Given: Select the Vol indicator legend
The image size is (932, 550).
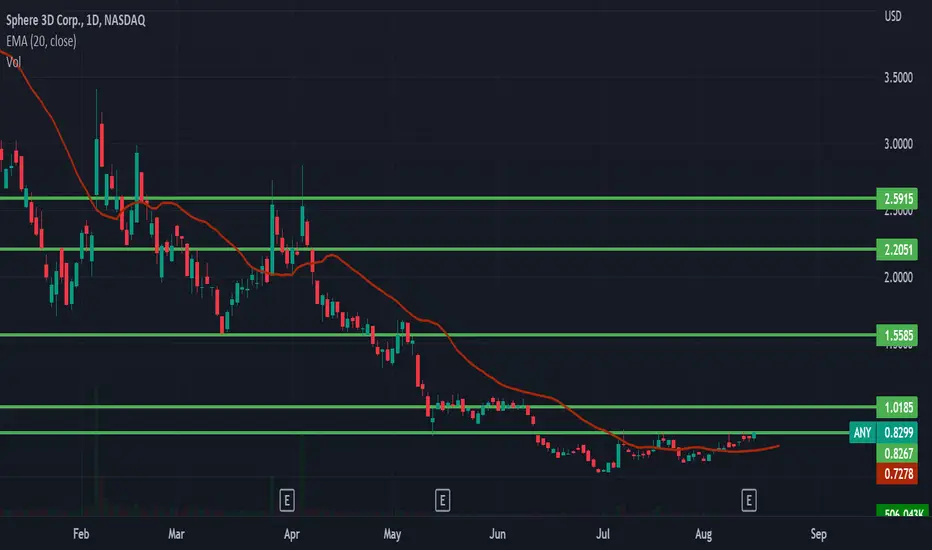Looking at the screenshot, I should click(13, 62).
